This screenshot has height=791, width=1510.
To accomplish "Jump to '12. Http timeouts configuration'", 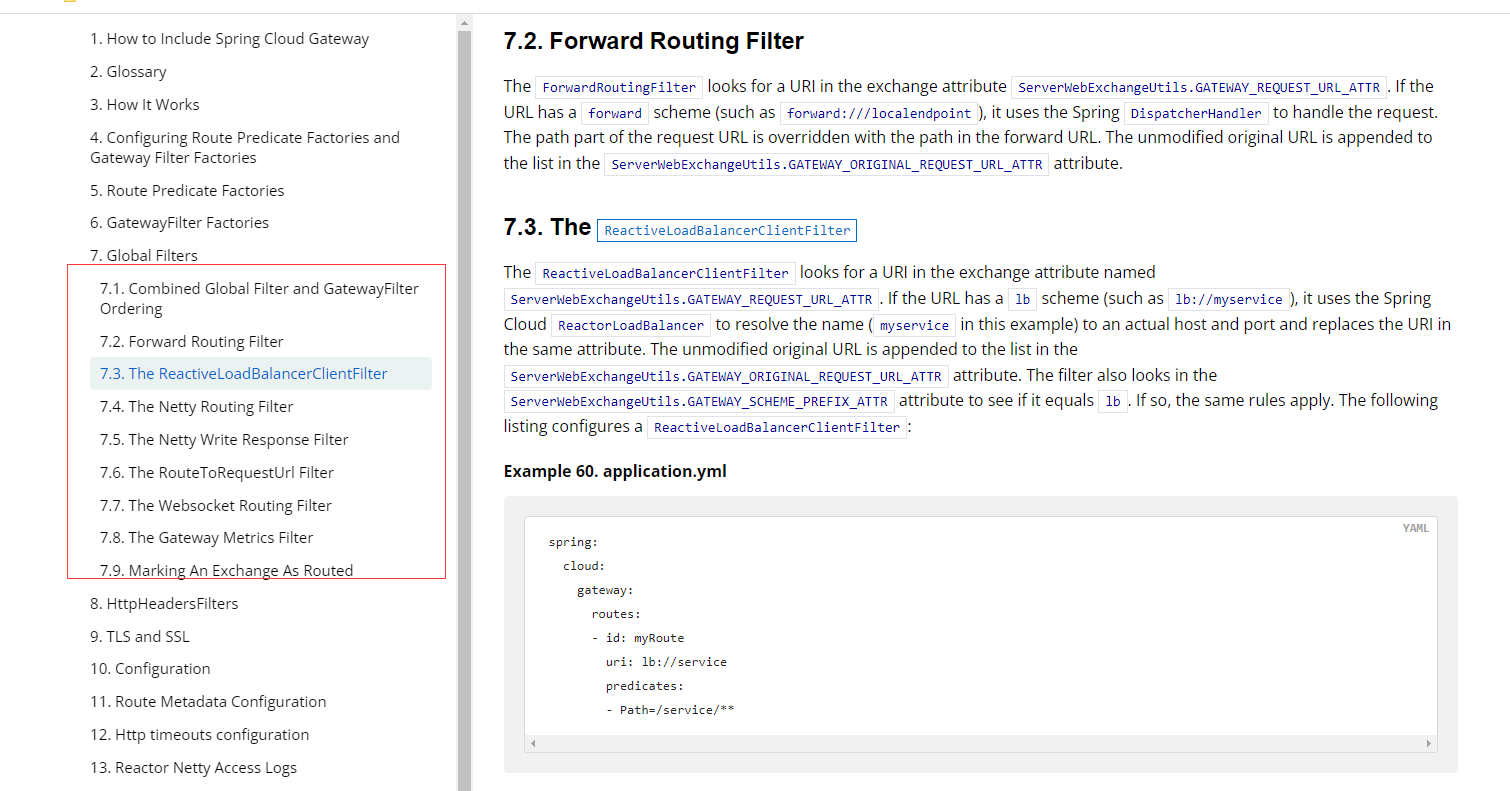I will (x=199, y=735).
